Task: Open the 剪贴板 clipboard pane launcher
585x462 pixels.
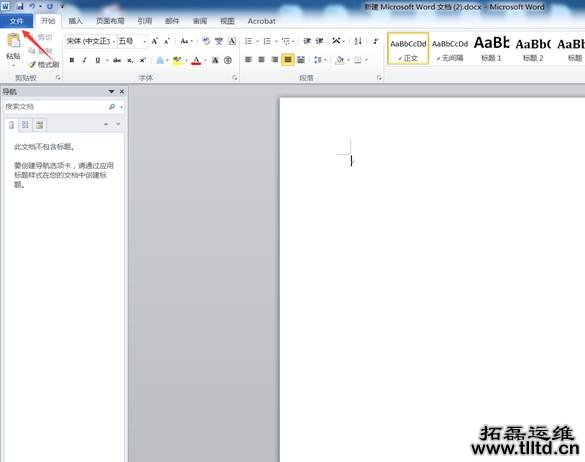Action: 58,78
